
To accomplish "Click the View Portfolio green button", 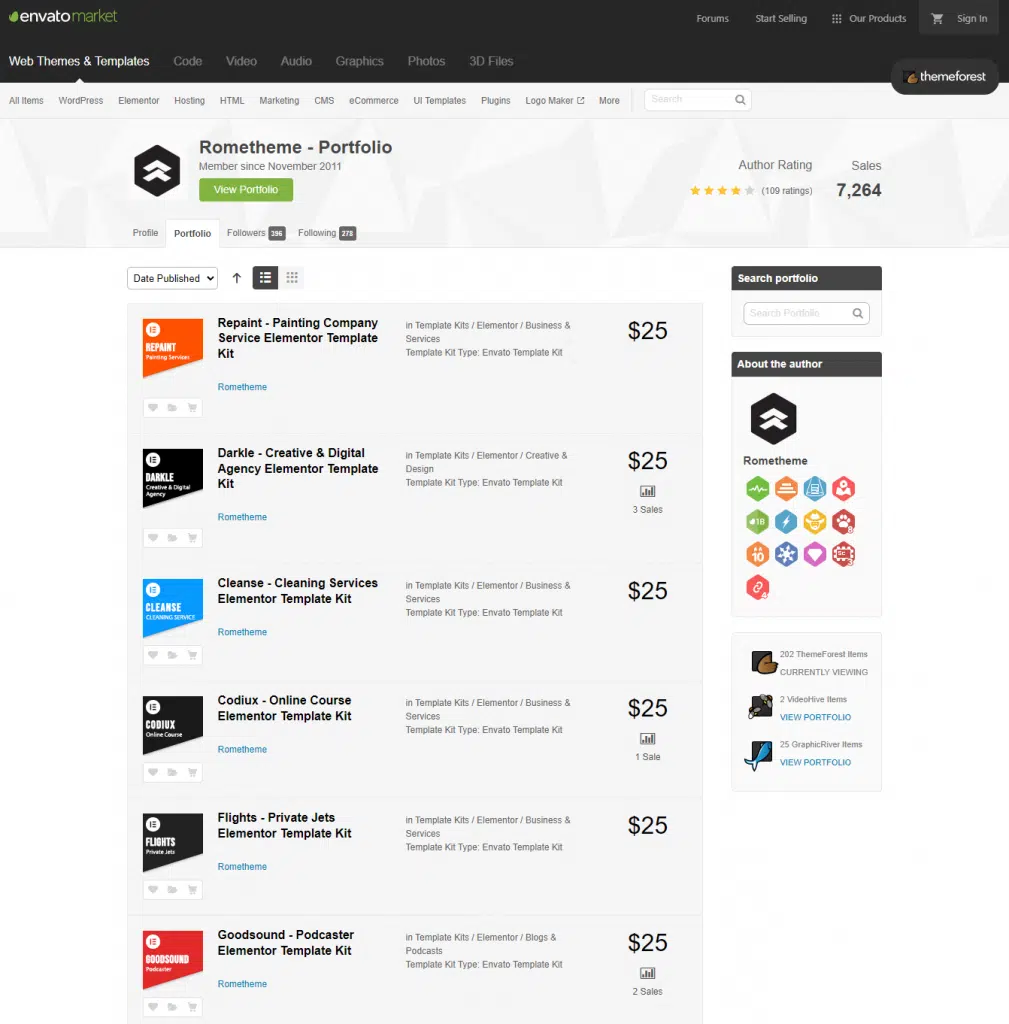I will (x=246, y=190).
